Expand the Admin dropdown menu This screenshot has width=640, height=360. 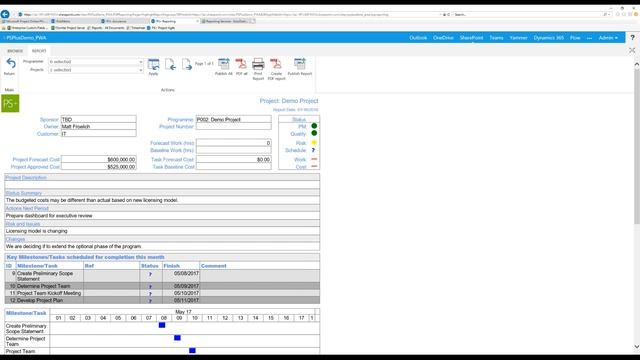pos(608,38)
